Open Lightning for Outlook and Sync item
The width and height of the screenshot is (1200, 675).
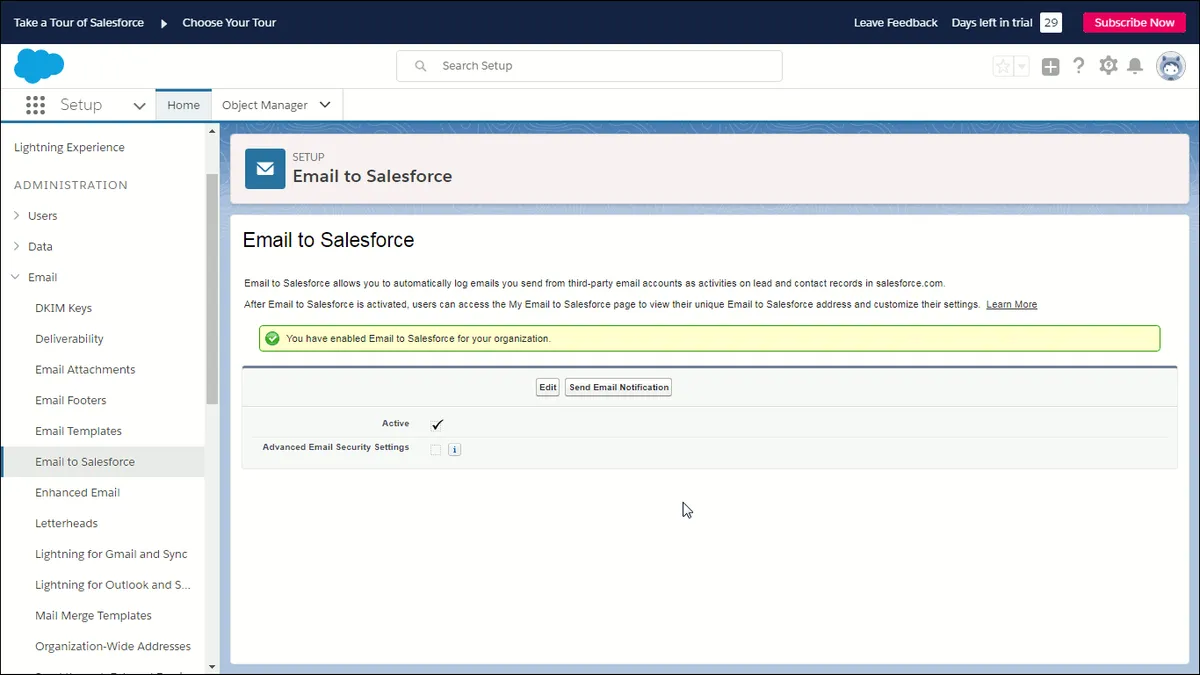pos(113,586)
